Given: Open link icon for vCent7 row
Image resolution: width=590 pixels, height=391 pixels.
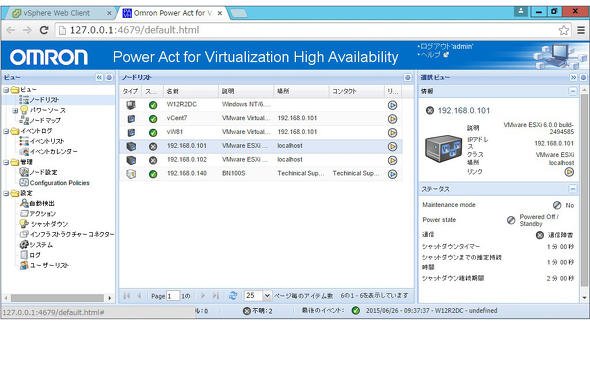Looking at the screenshot, I should 392,119.
